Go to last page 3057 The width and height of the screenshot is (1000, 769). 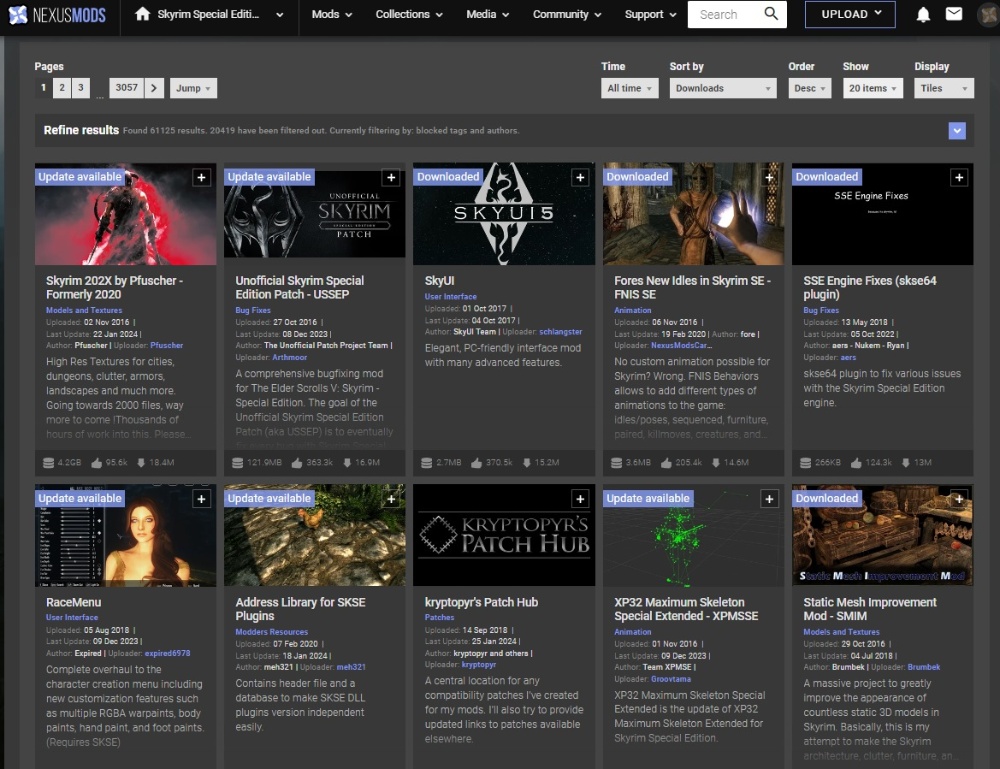126,87
